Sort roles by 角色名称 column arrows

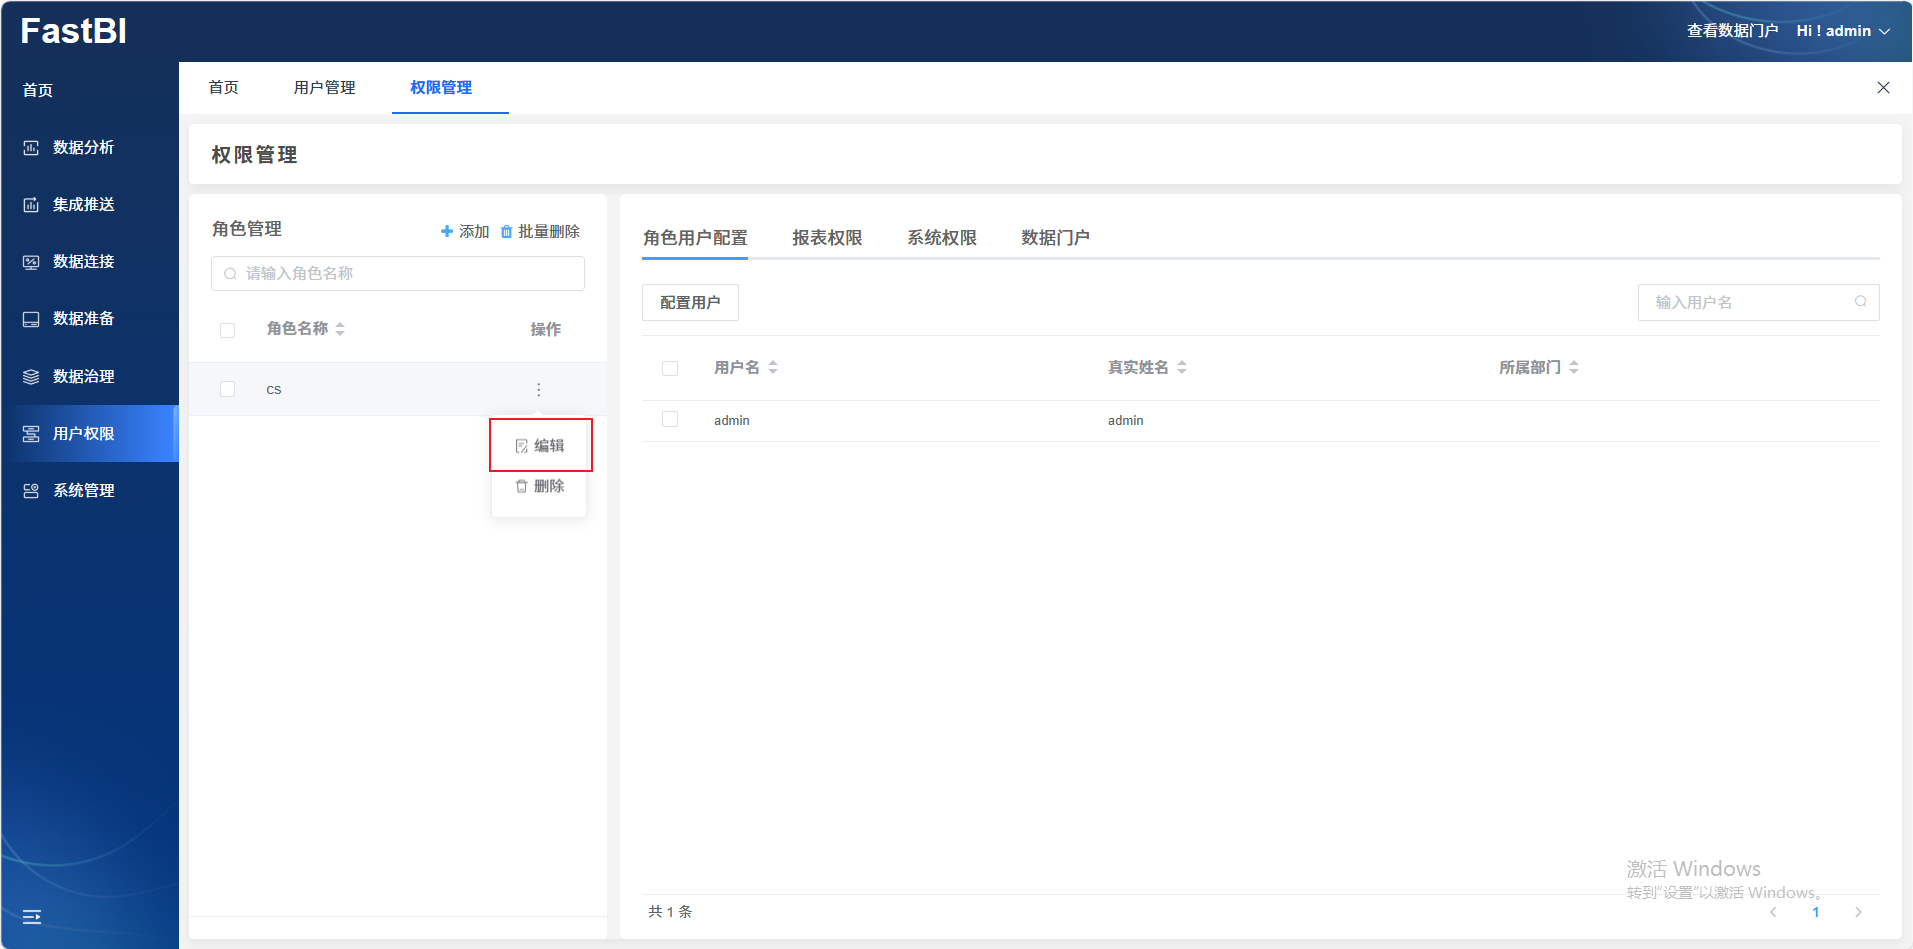340,329
